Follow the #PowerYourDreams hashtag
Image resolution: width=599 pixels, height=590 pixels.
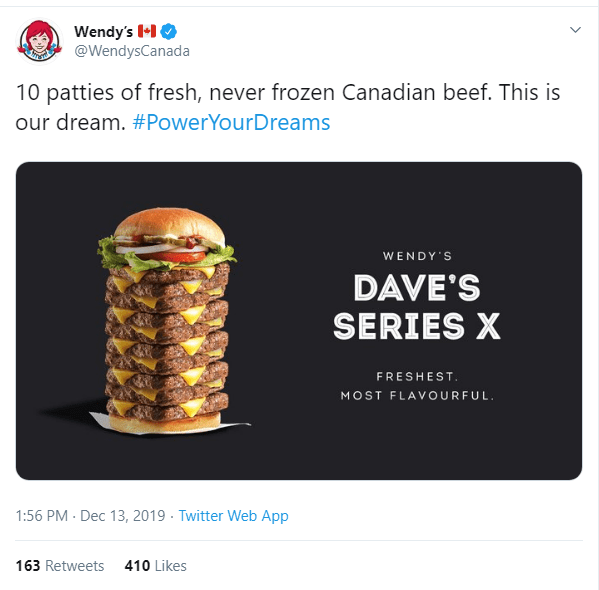(231, 123)
